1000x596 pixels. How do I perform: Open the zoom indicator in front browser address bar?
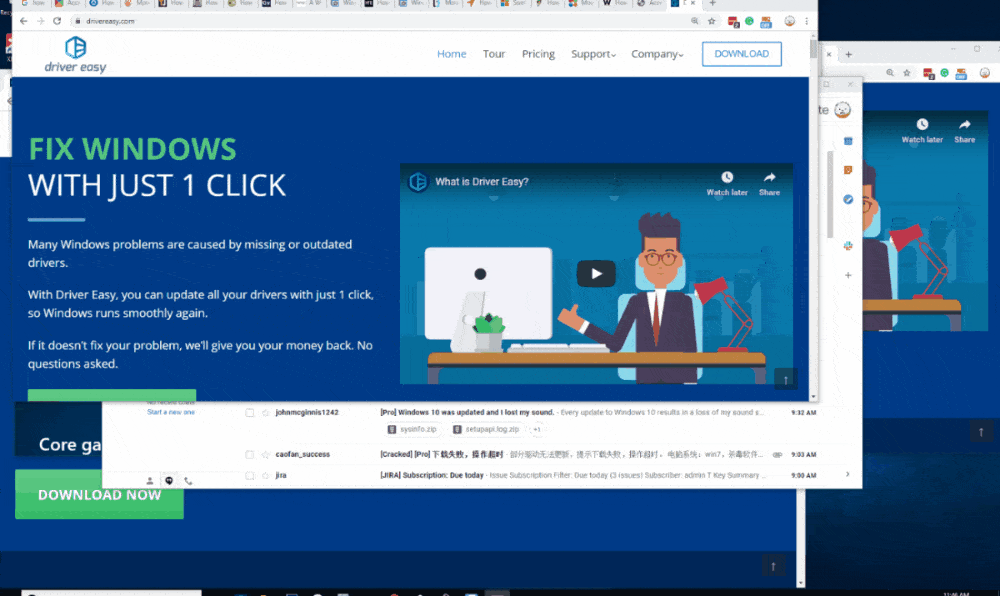click(695, 21)
